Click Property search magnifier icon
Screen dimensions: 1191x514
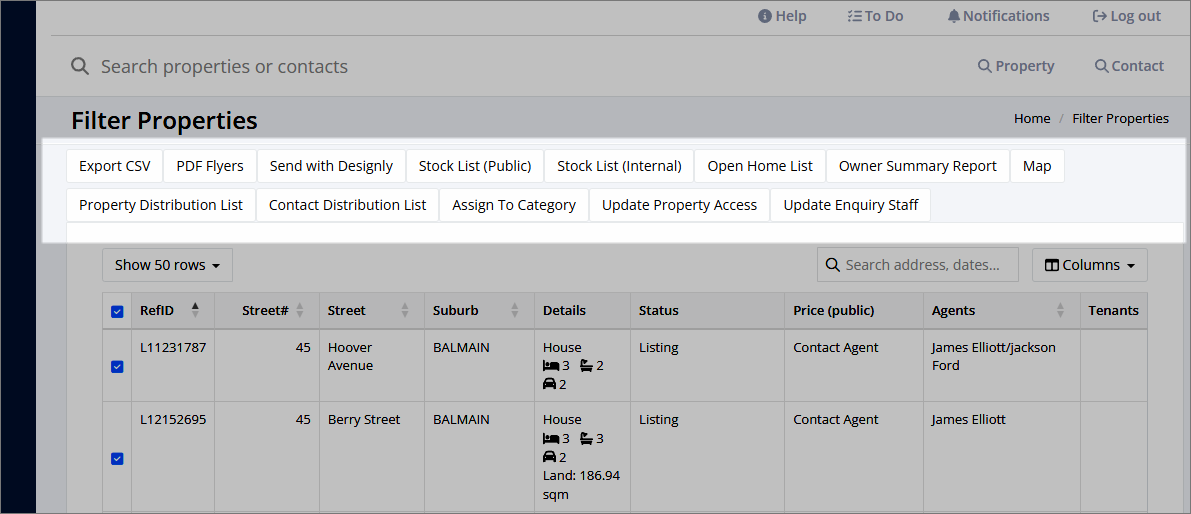tap(984, 66)
